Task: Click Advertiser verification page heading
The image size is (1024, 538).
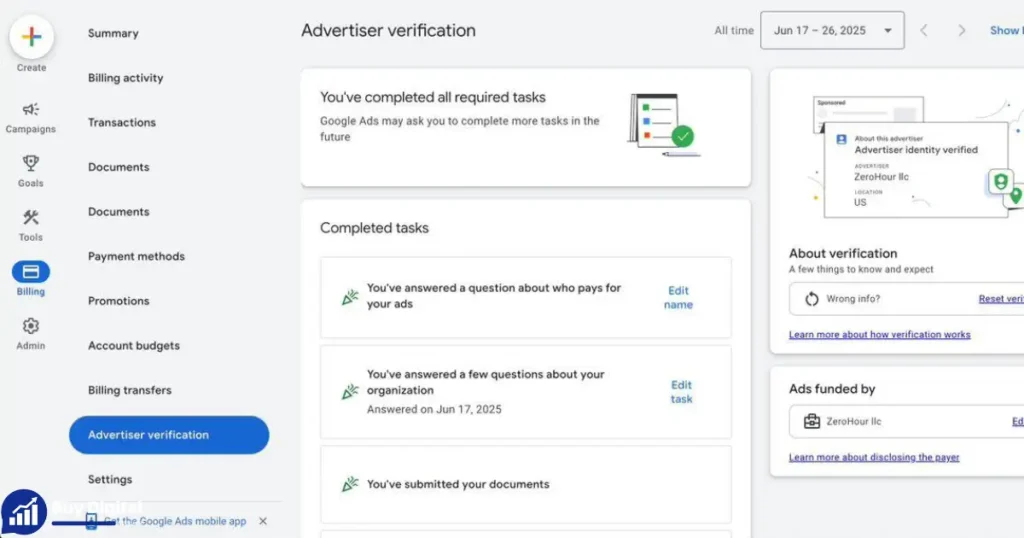Action: point(388,31)
